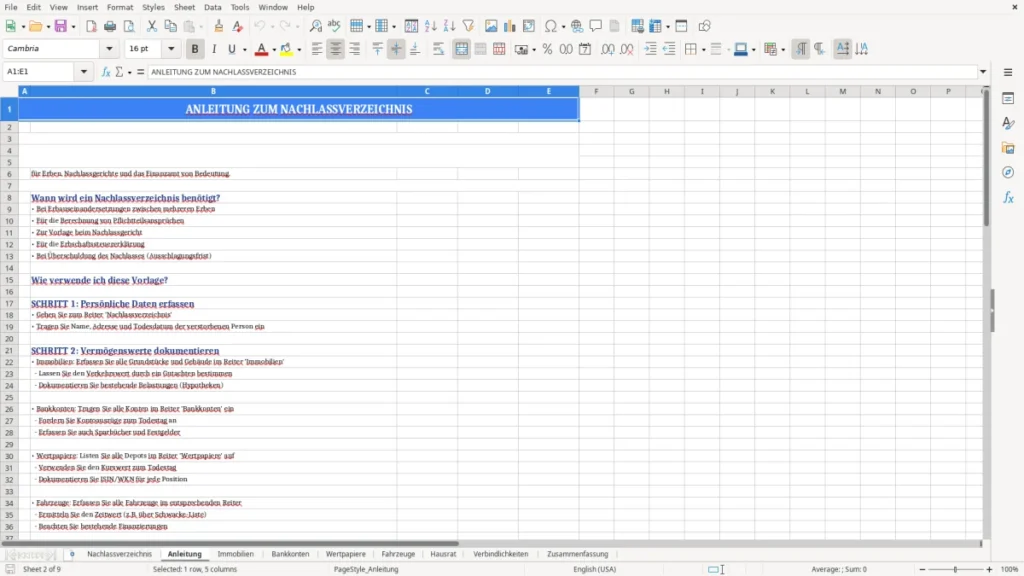Click the Print toolbar icon
This screenshot has width=1024, height=576.
tap(110, 26)
